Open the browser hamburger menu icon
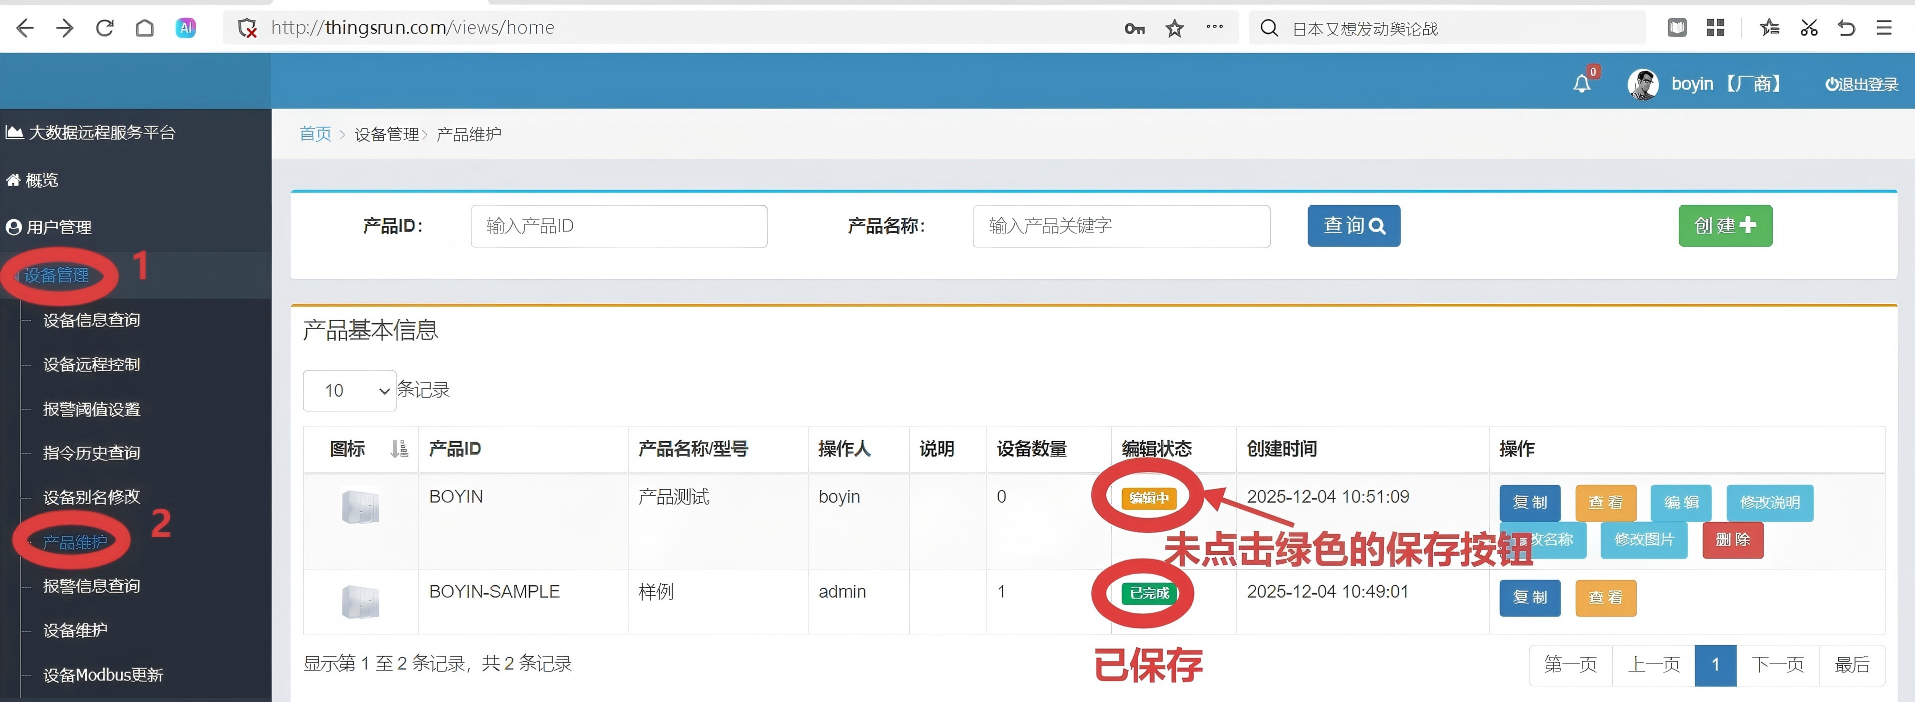 pyautogui.click(x=1883, y=28)
